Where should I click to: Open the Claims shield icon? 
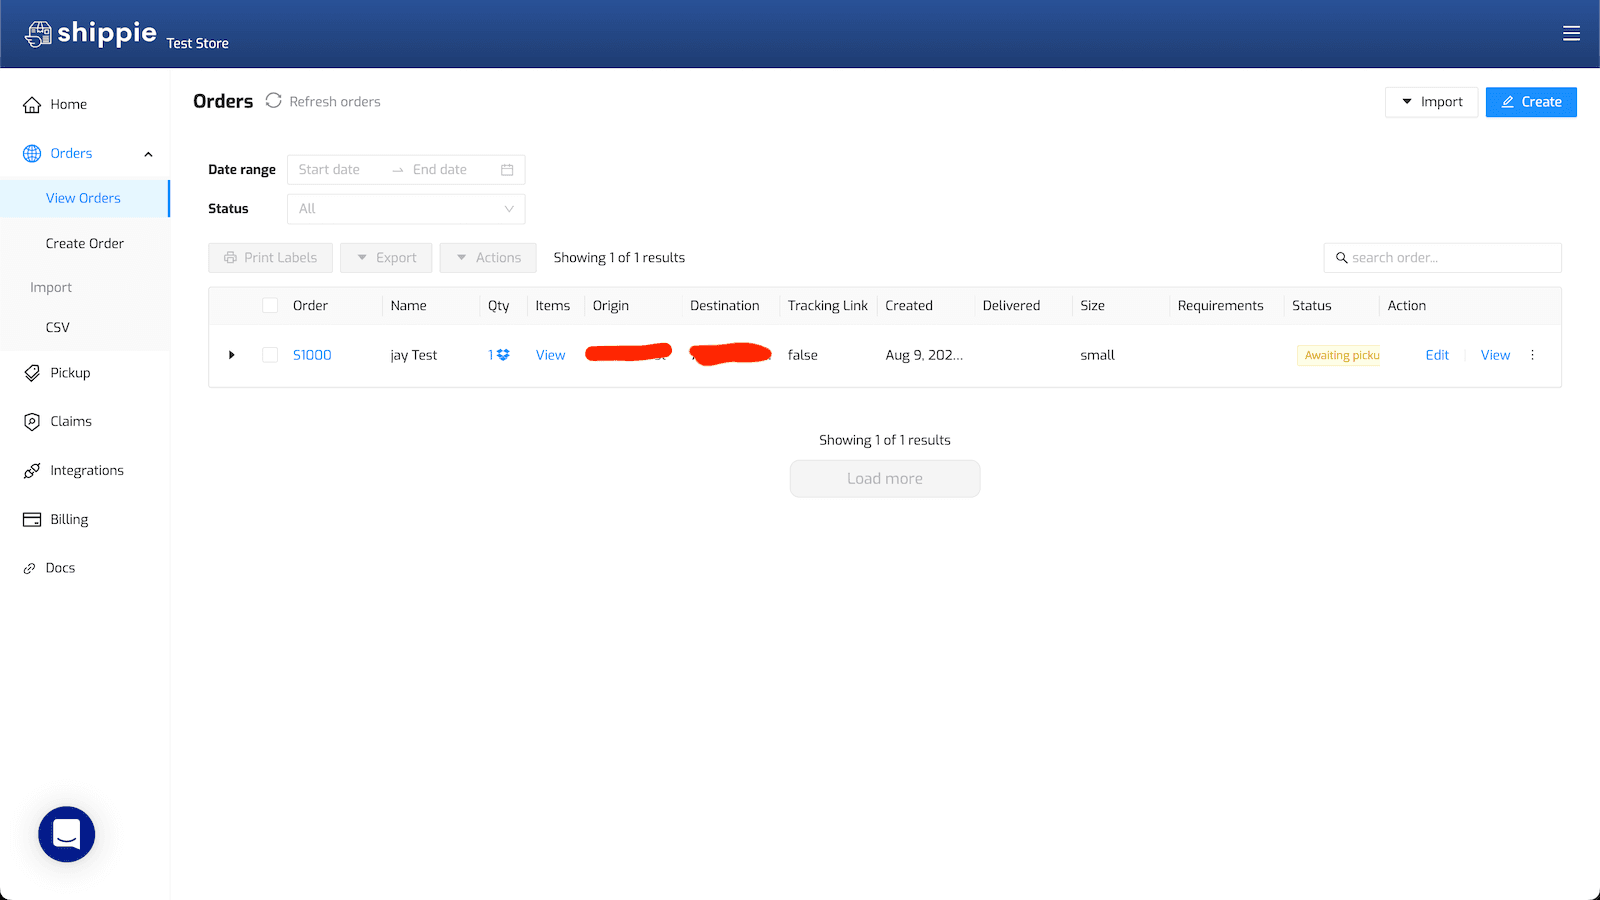pos(31,420)
